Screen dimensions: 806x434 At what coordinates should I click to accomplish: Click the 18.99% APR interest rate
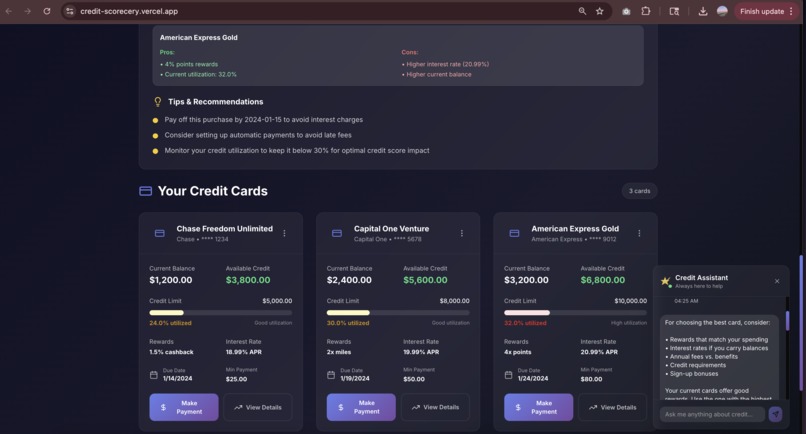point(244,352)
